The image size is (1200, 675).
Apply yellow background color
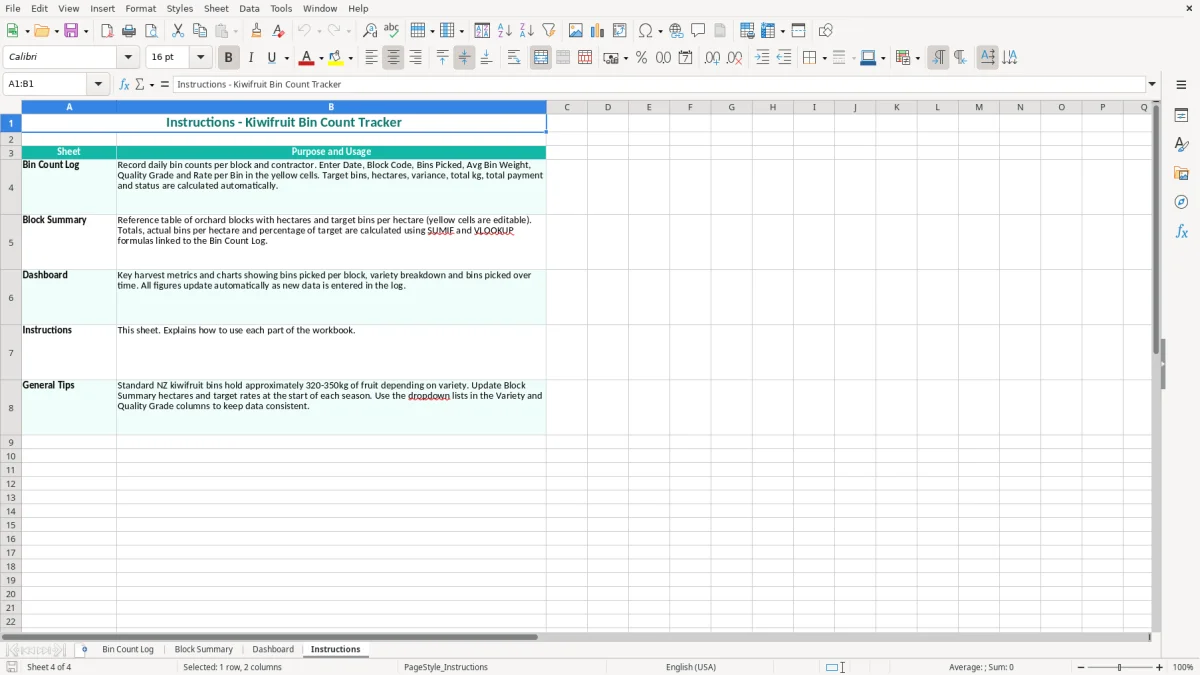(x=336, y=58)
